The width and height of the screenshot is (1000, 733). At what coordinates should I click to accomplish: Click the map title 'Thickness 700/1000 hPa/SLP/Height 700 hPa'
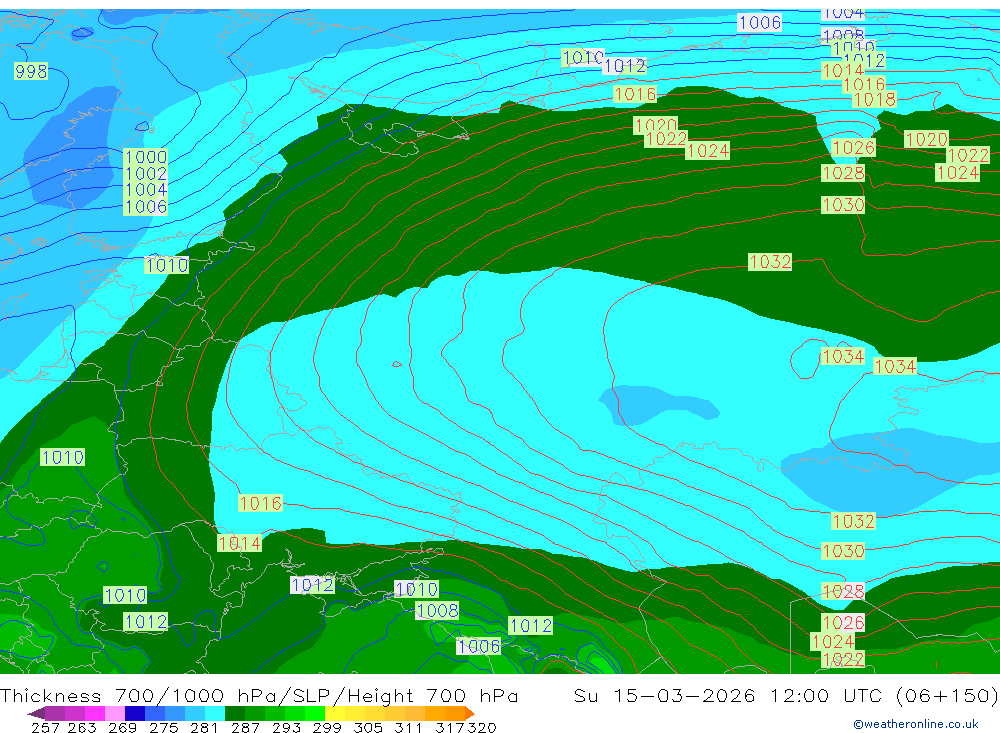pyautogui.click(x=259, y=695)
